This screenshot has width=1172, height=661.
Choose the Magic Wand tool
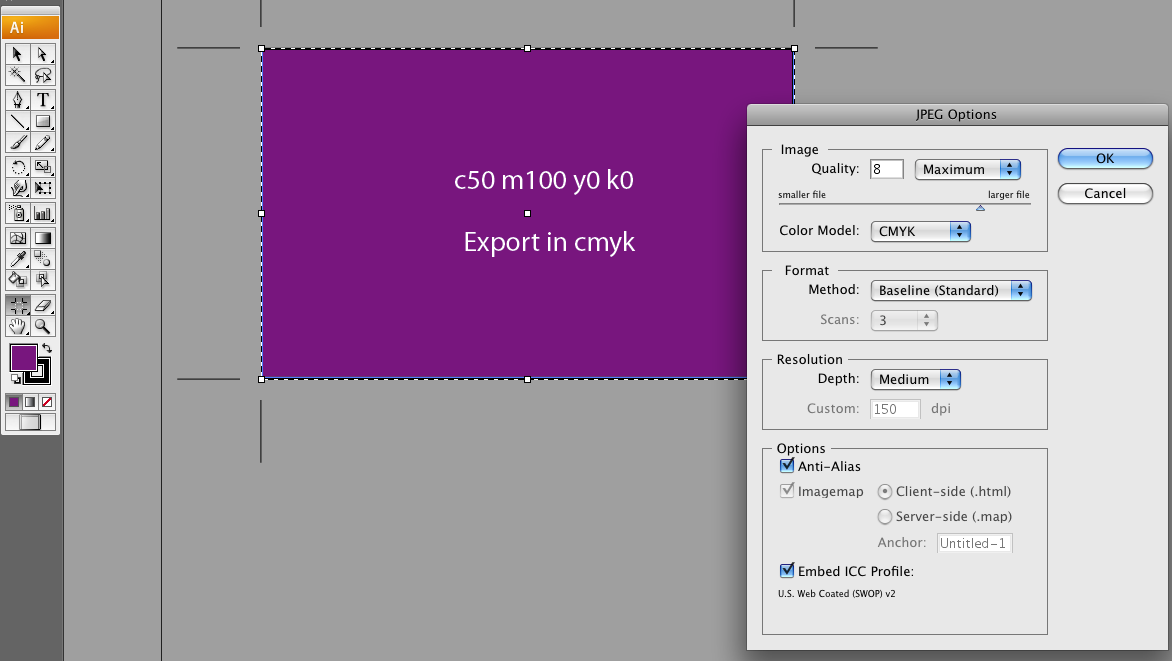click(18, 75)
